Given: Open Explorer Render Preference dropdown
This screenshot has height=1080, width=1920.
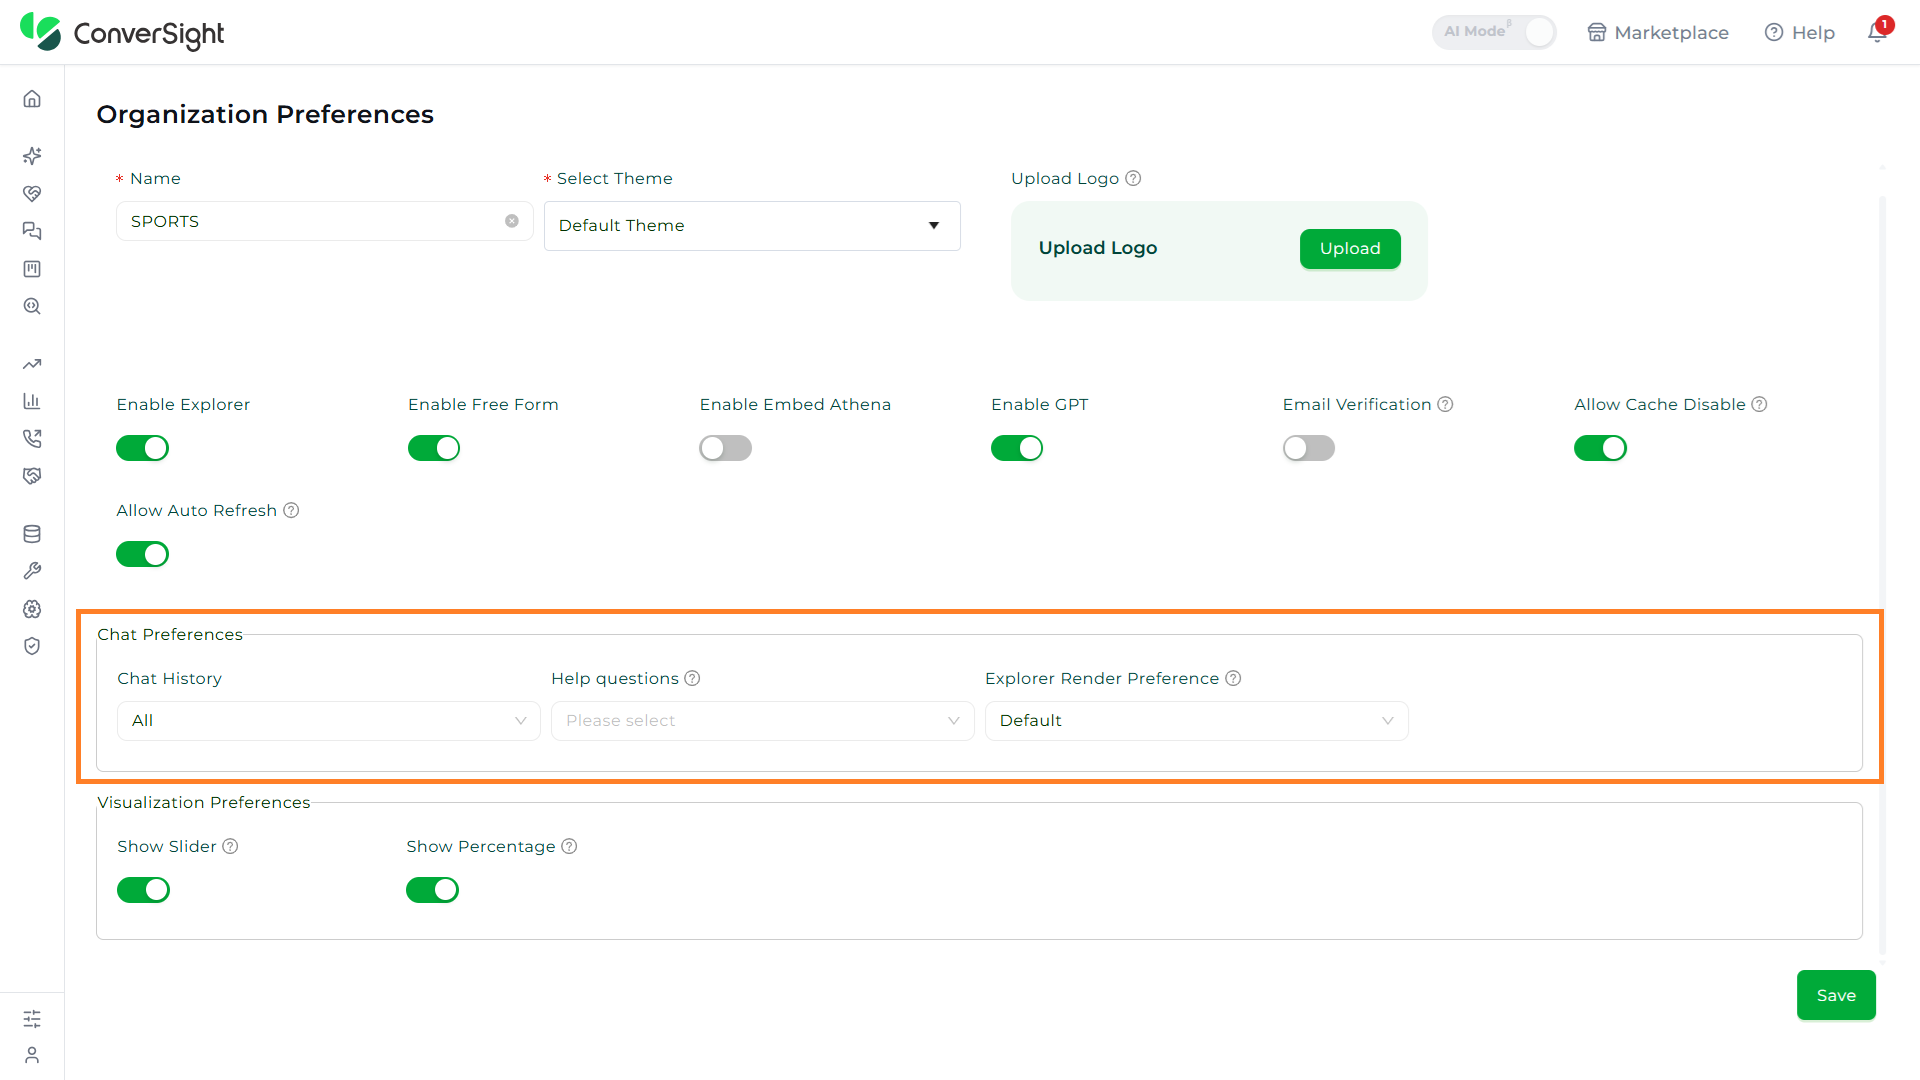Looking at the screenshot, I should (1197, 721).
